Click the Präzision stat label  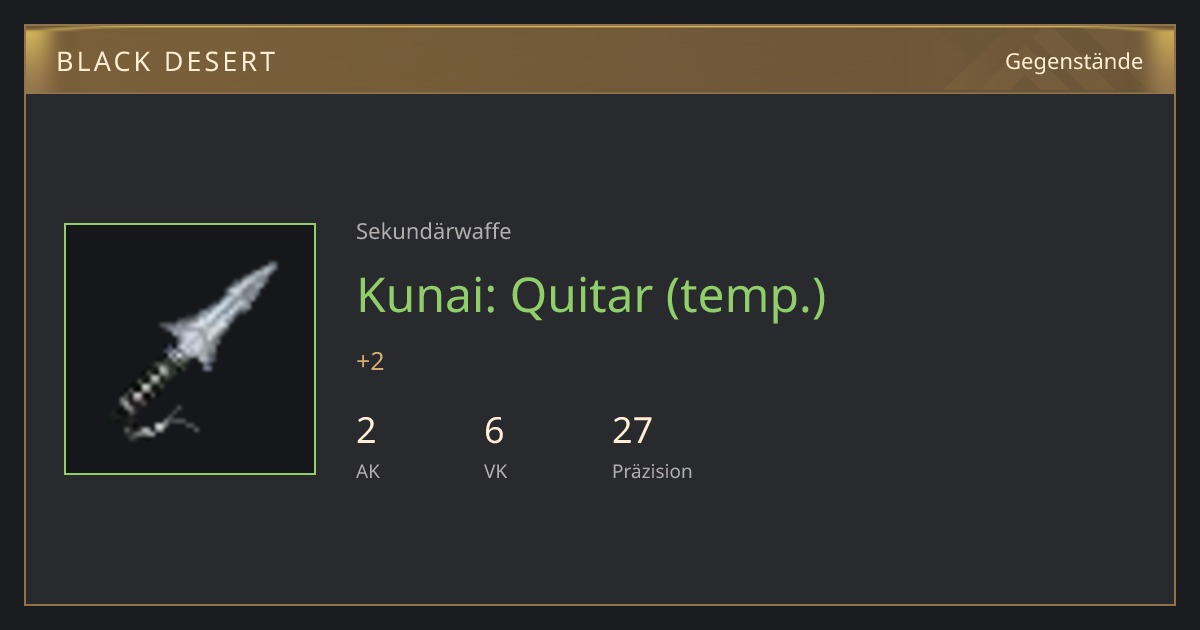652,471
